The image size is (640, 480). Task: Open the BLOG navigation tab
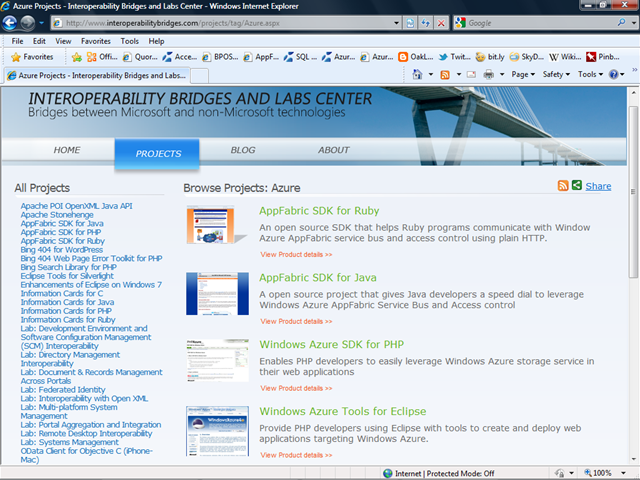tap(243, 150)
